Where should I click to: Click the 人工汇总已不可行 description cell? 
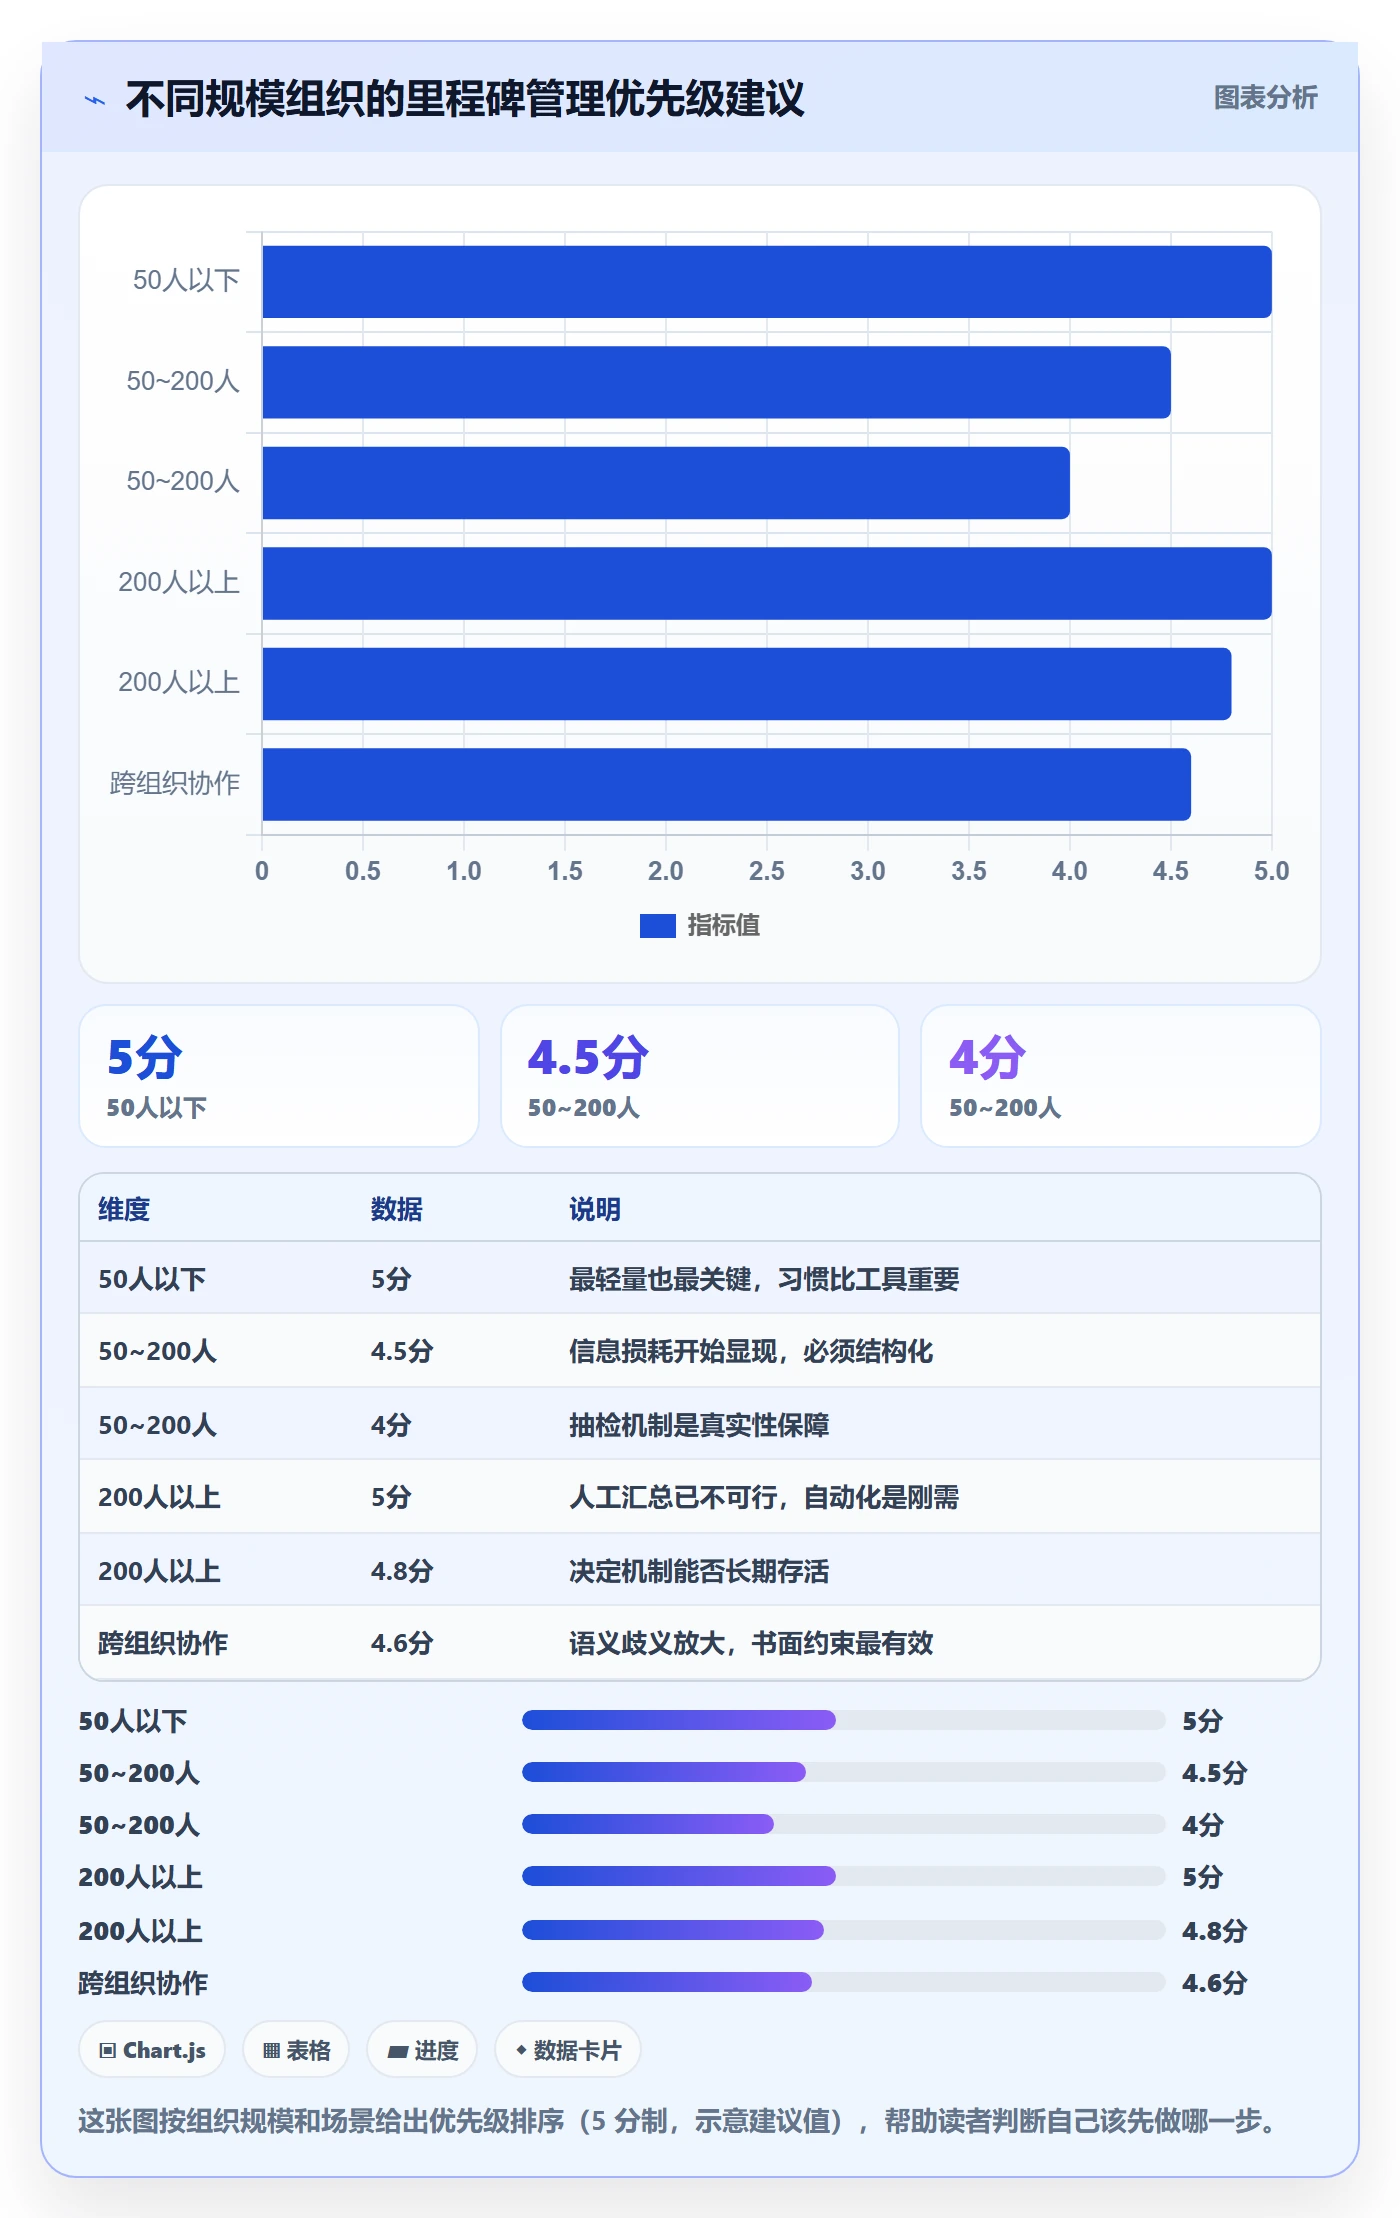(x=764, y=1497)
